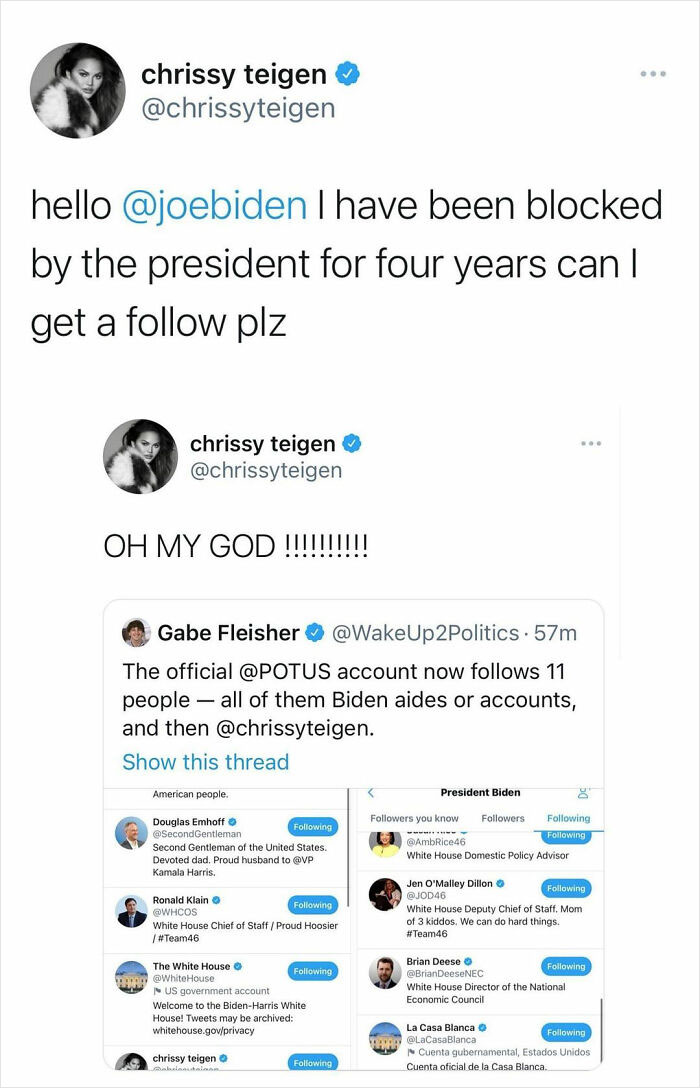Expand the thread via Show this thread

(x=206, y=762)
